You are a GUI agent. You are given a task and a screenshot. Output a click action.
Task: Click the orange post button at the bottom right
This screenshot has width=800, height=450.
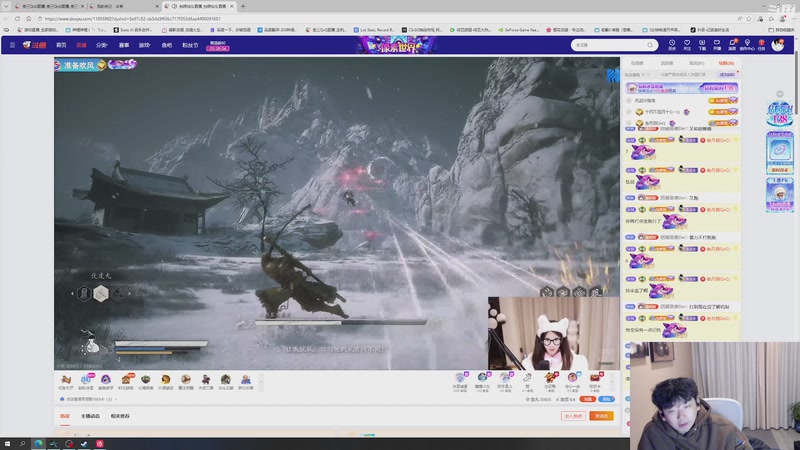click(x=602, y=416)
